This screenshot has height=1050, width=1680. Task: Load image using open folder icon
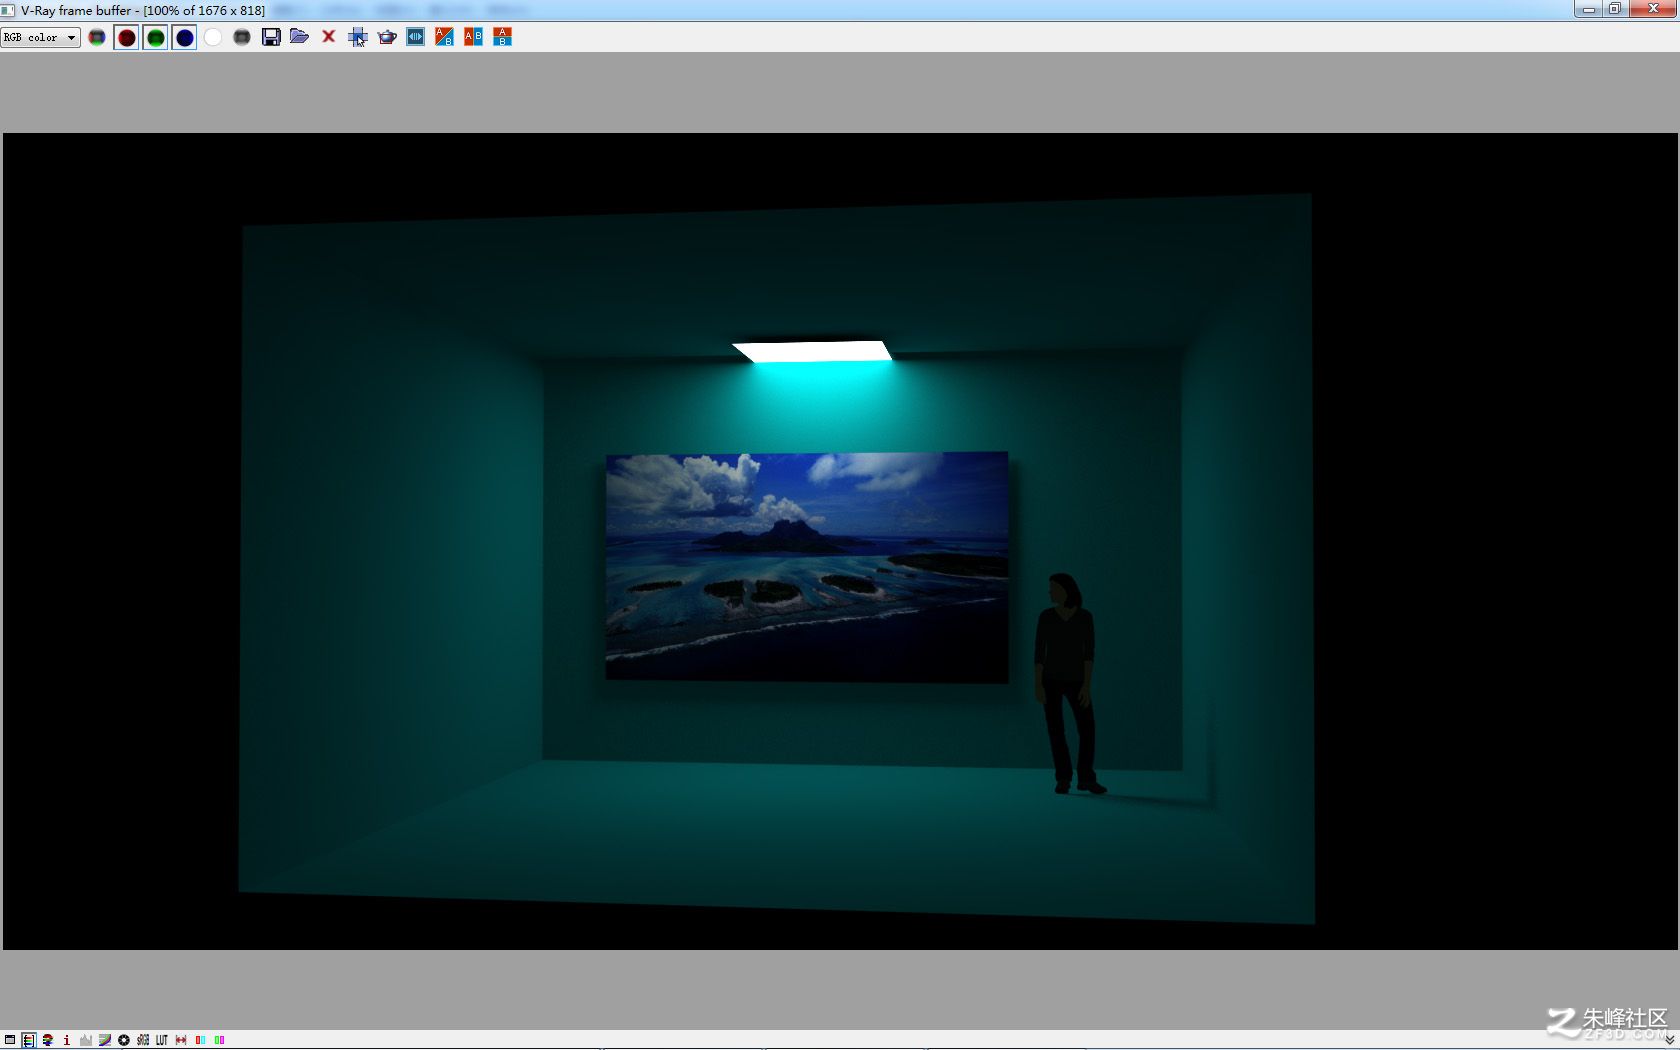pyautogui.click(x=299, y=37)
